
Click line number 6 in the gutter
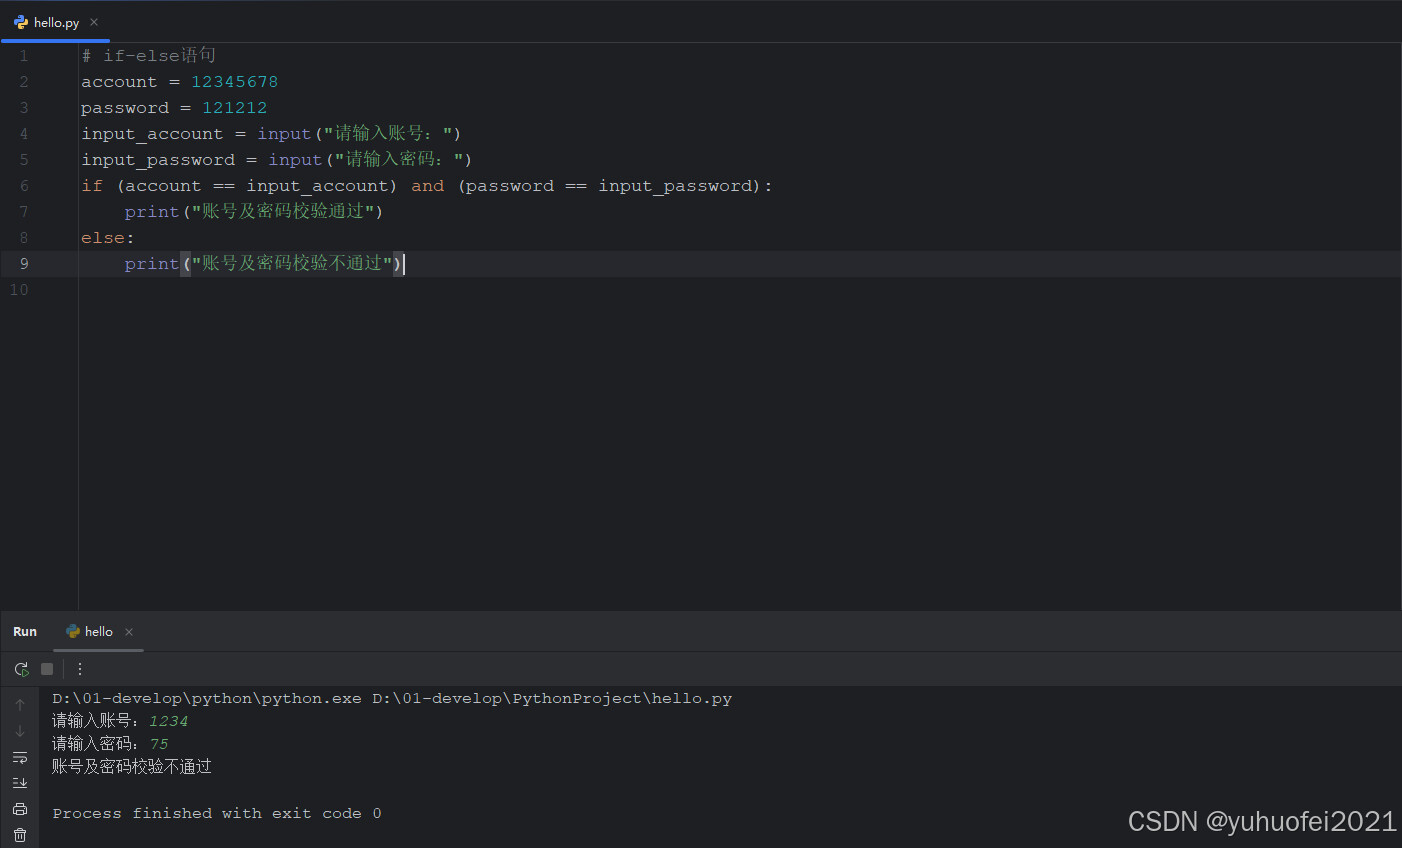click(24, 186)
